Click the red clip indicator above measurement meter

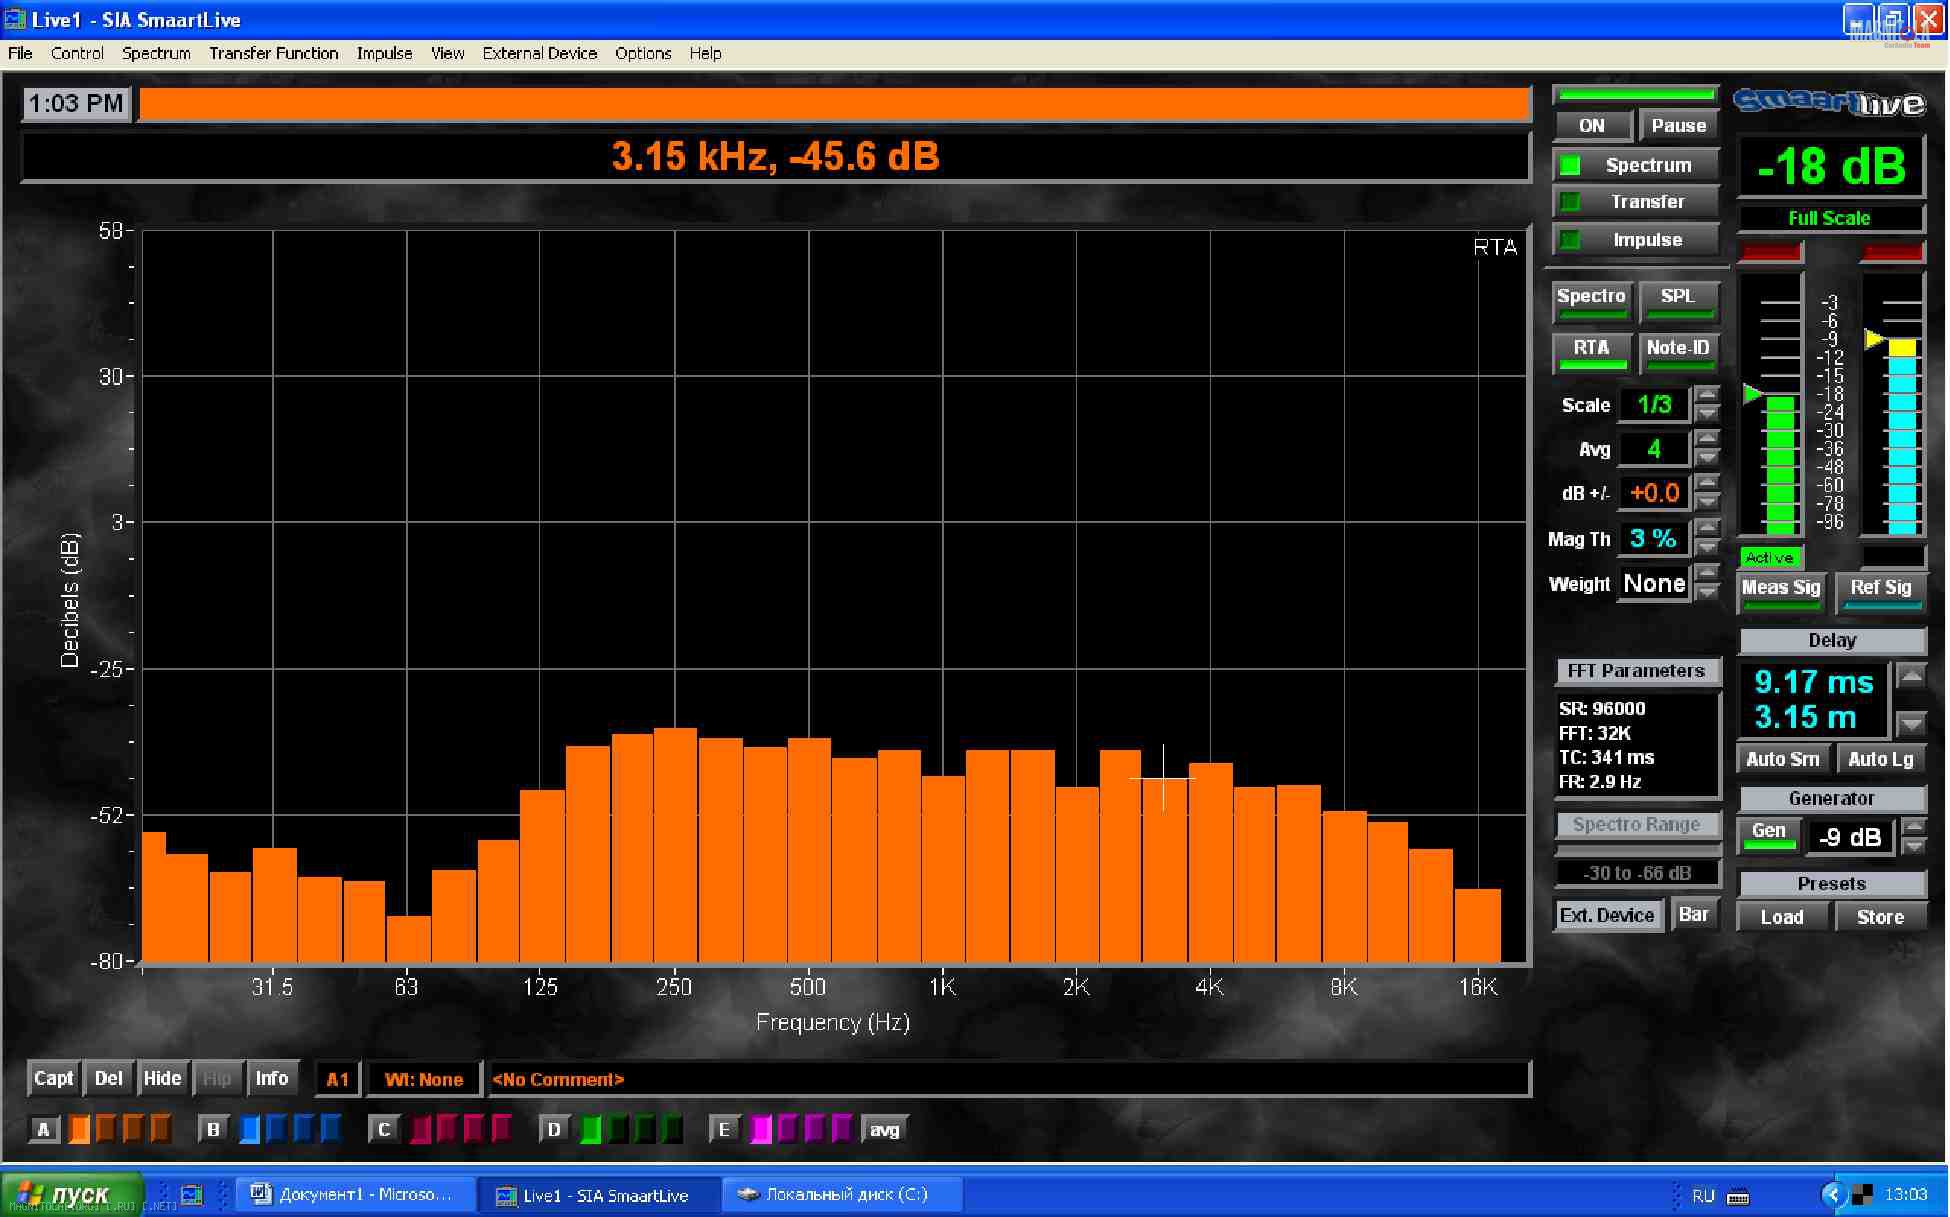point(1771,252)
